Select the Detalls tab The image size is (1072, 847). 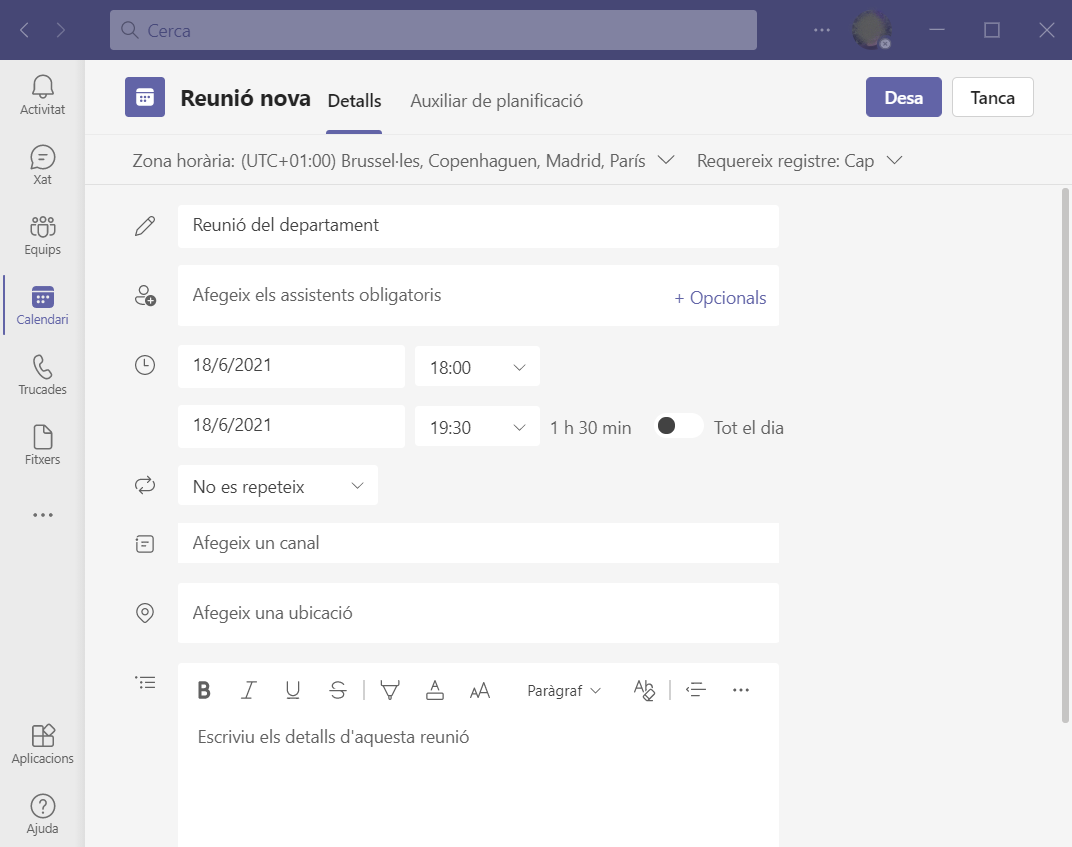(x=354, y=101)
